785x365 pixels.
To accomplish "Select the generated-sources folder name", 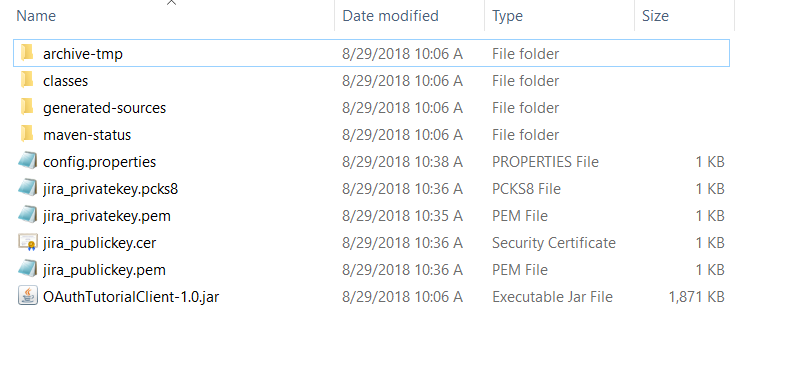I will click(x=105, y=108).
